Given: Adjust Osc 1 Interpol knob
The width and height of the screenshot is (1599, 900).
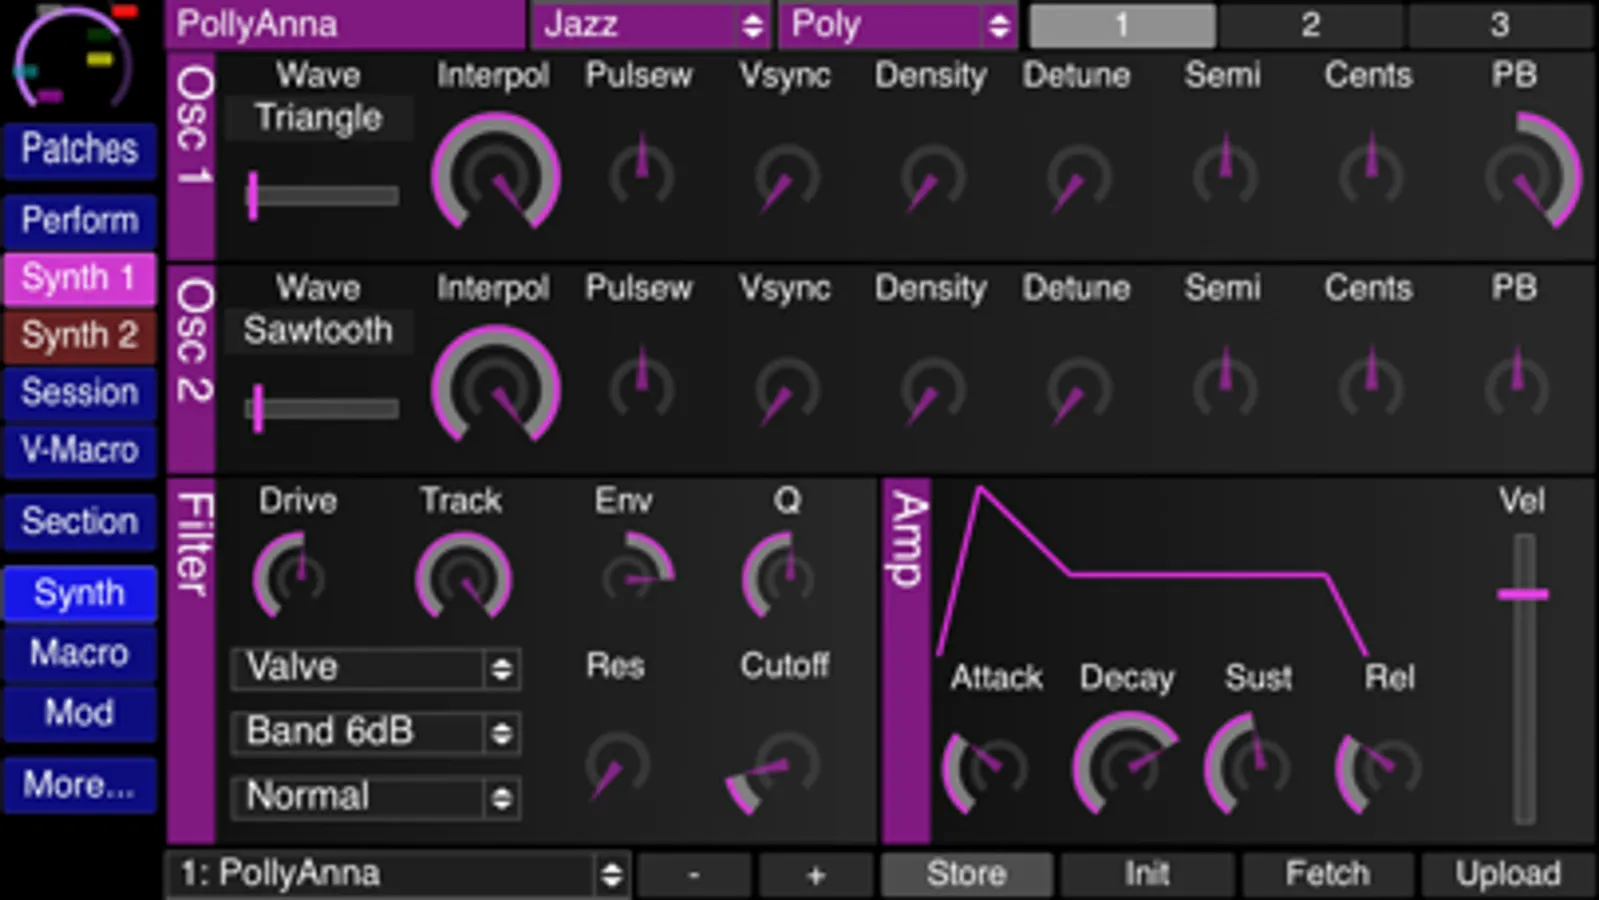Looking at the screenshot, I should pyautogui.click(x=495, y=173).
